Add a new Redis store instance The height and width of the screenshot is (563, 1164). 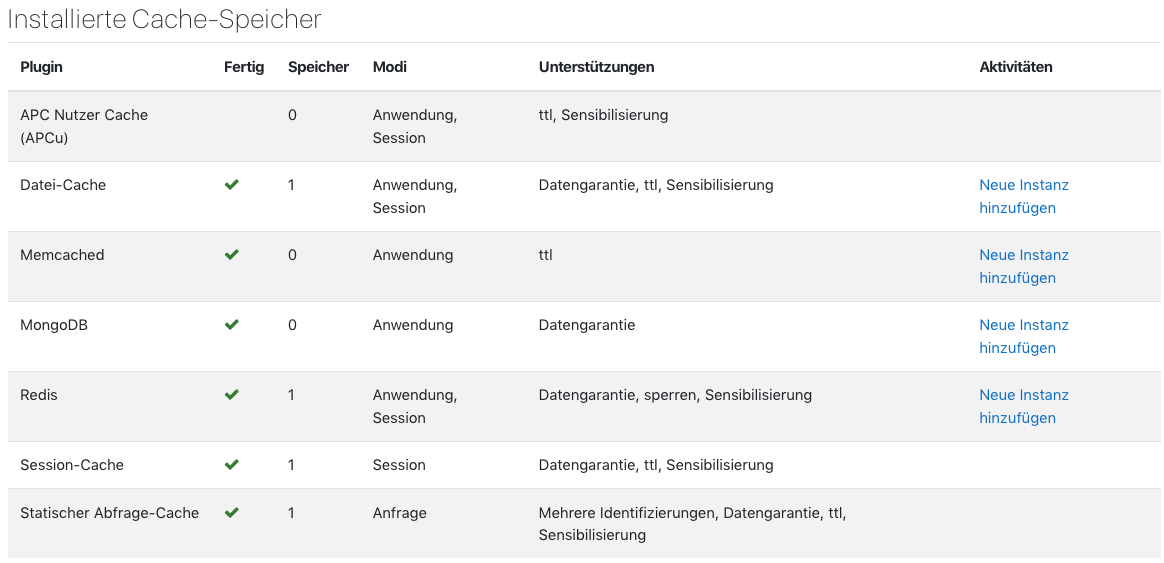[x=1024, y=406]
